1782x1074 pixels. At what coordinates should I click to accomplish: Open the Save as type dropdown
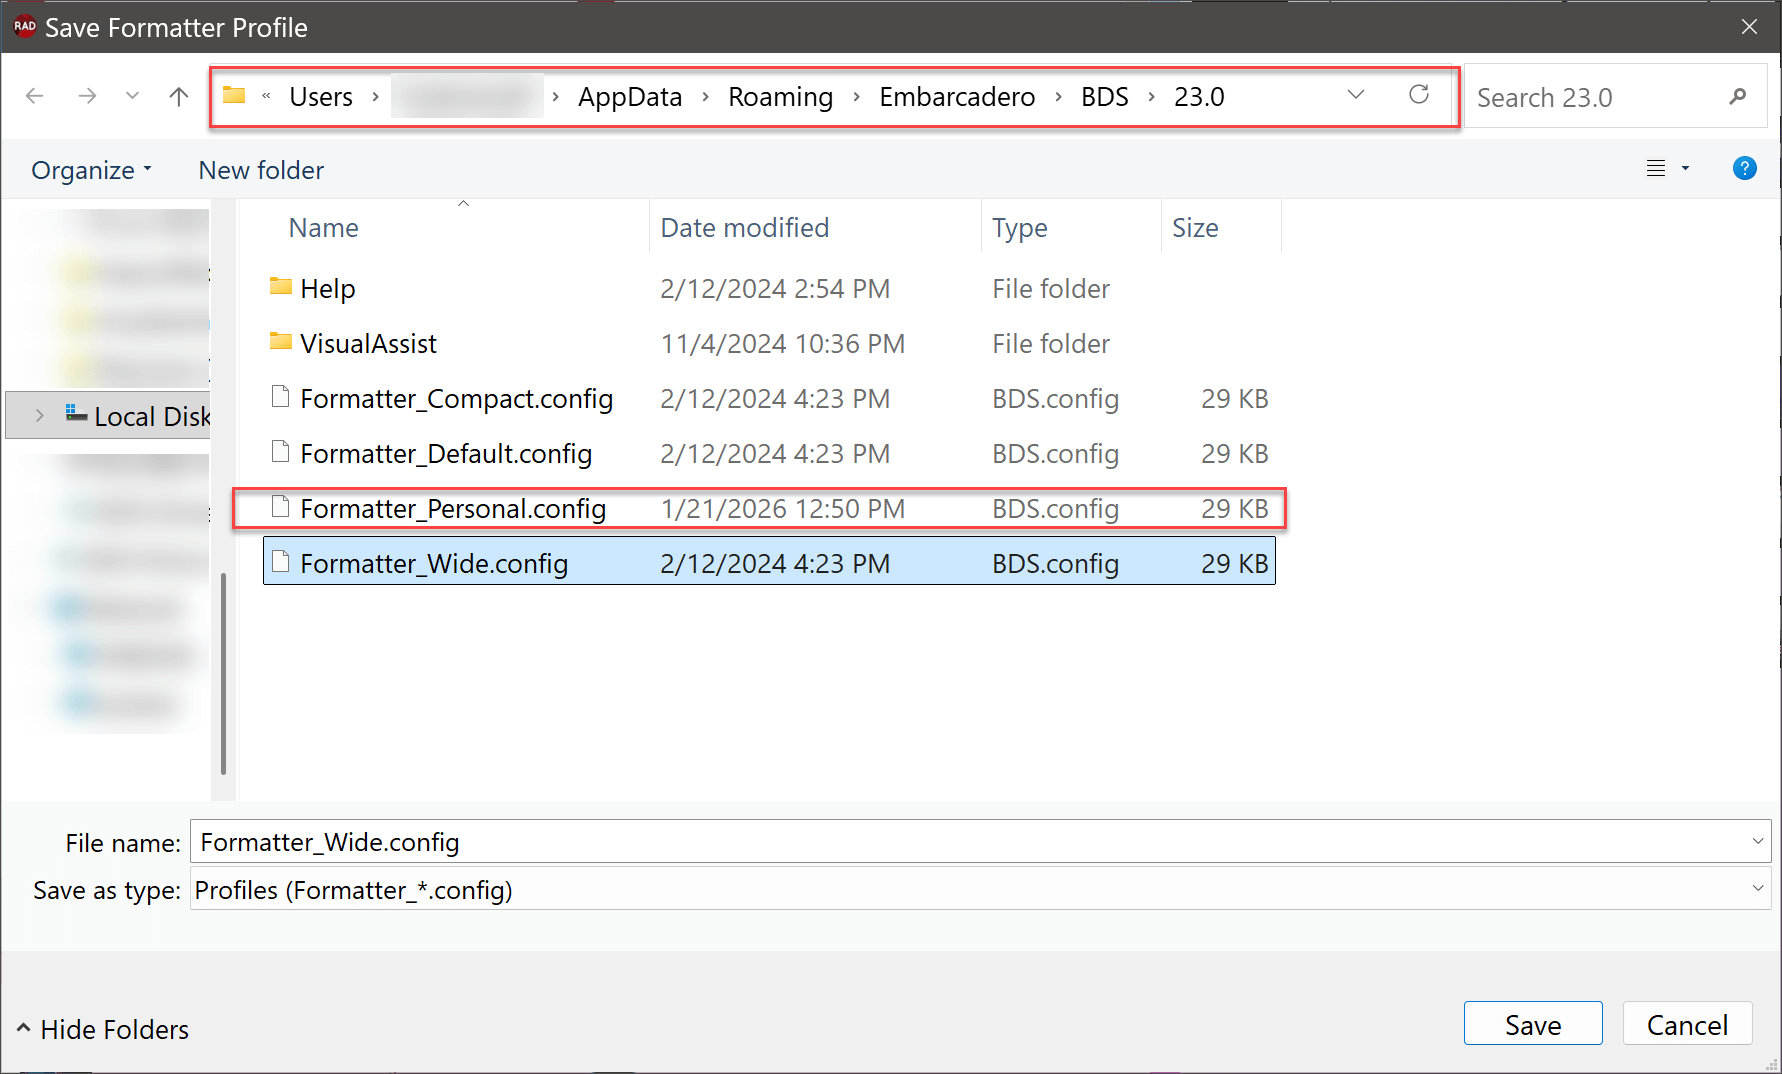(x=1757, y=889)
